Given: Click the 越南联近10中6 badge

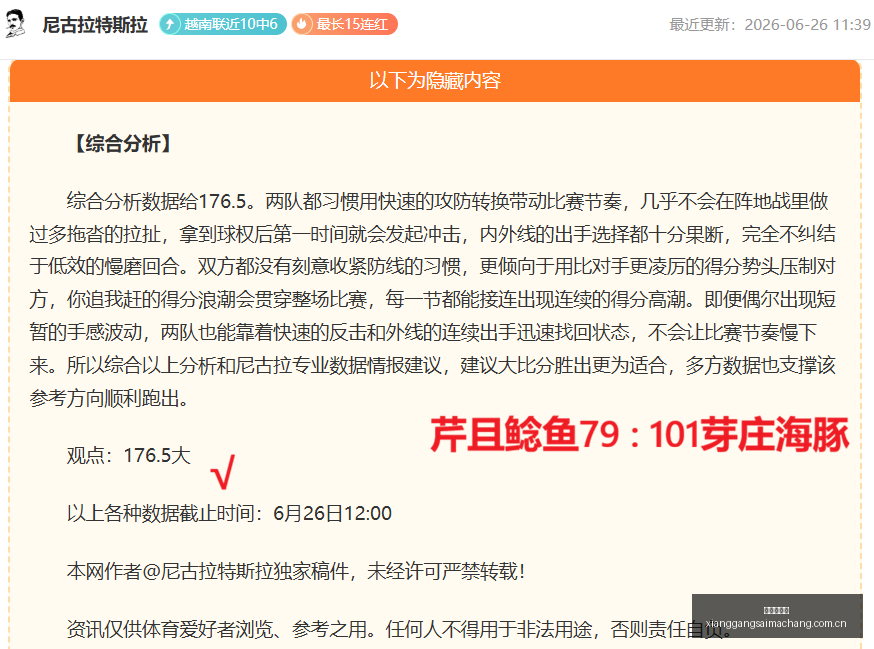Looking at the screenshot, I should 223,24.
